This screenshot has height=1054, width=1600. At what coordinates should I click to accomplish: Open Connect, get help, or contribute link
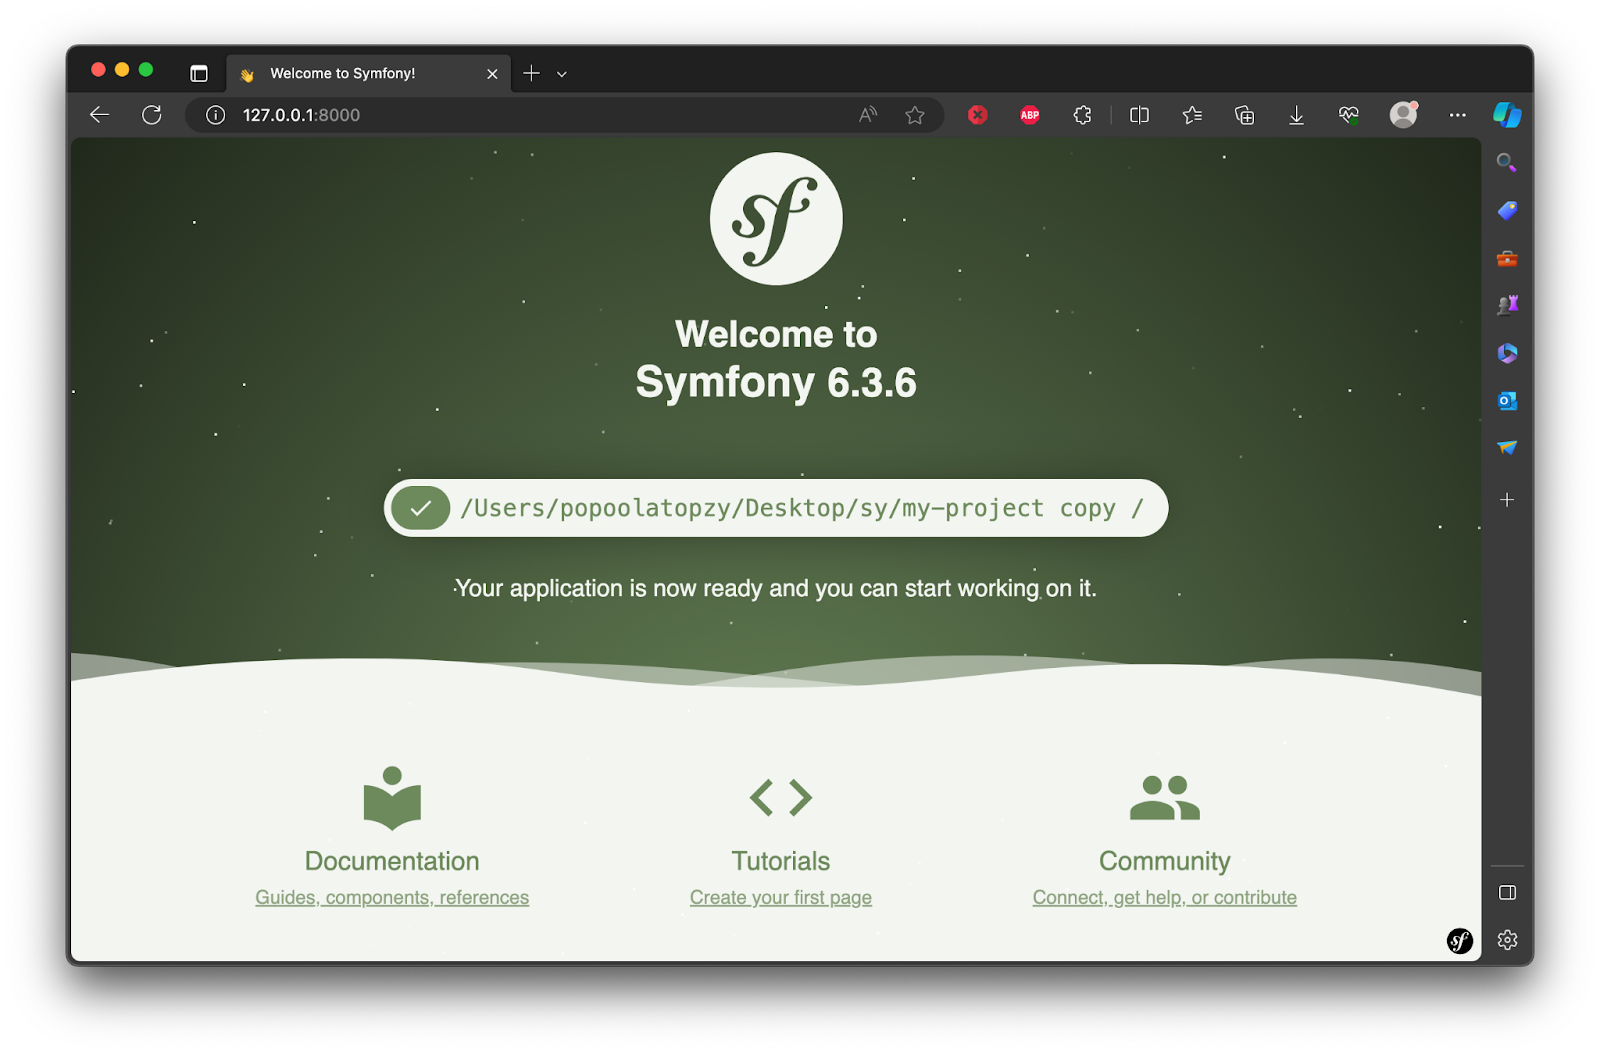(1165, 897)
